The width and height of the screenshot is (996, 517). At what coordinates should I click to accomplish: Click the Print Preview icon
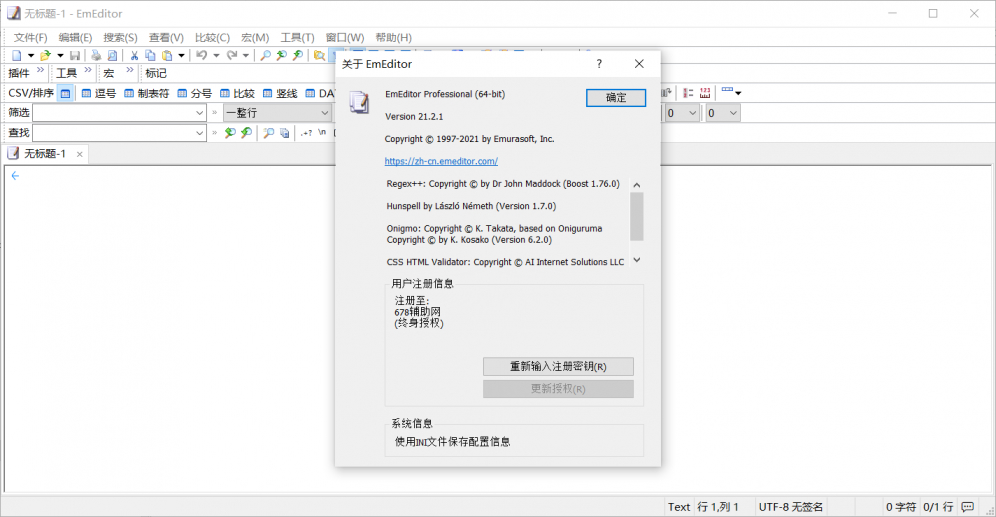(112, 55)
